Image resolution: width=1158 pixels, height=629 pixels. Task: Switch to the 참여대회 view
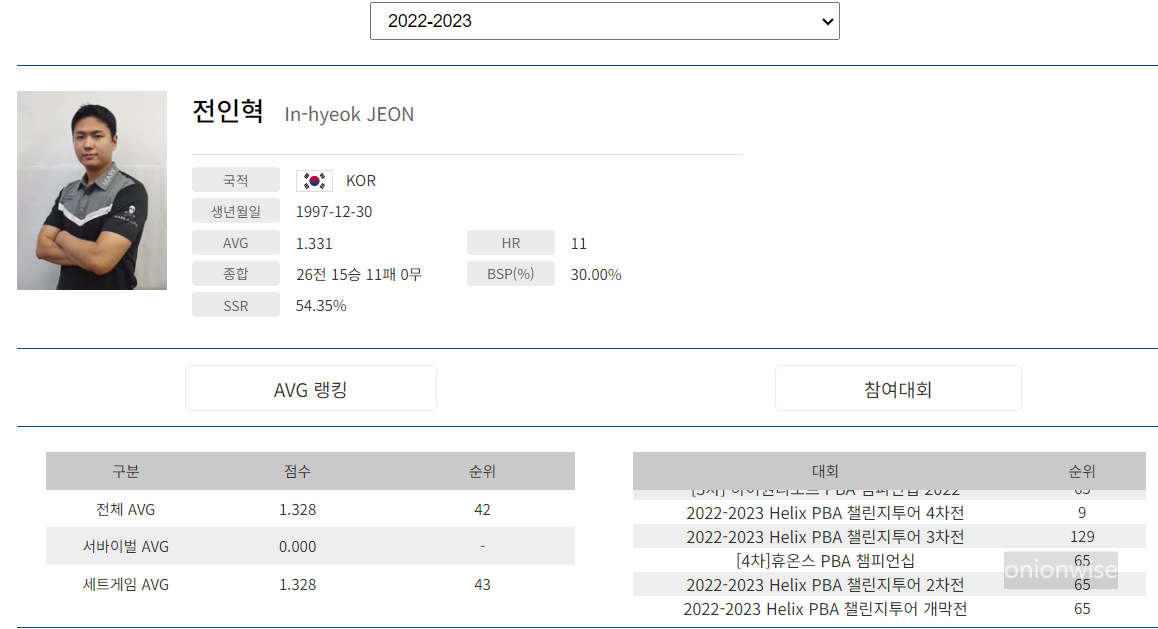[897, 388]
